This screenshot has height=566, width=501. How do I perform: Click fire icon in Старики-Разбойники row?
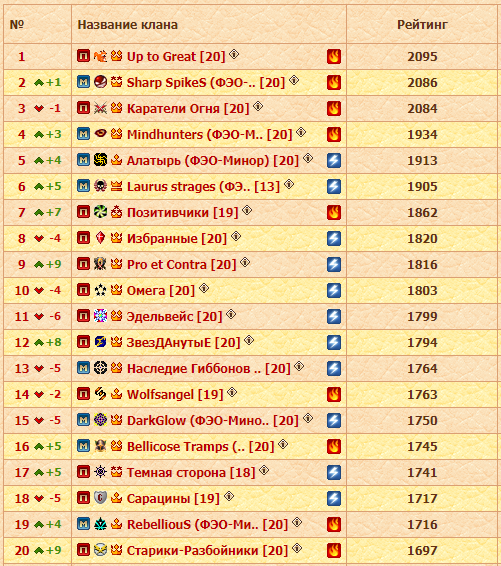(334, 550)
